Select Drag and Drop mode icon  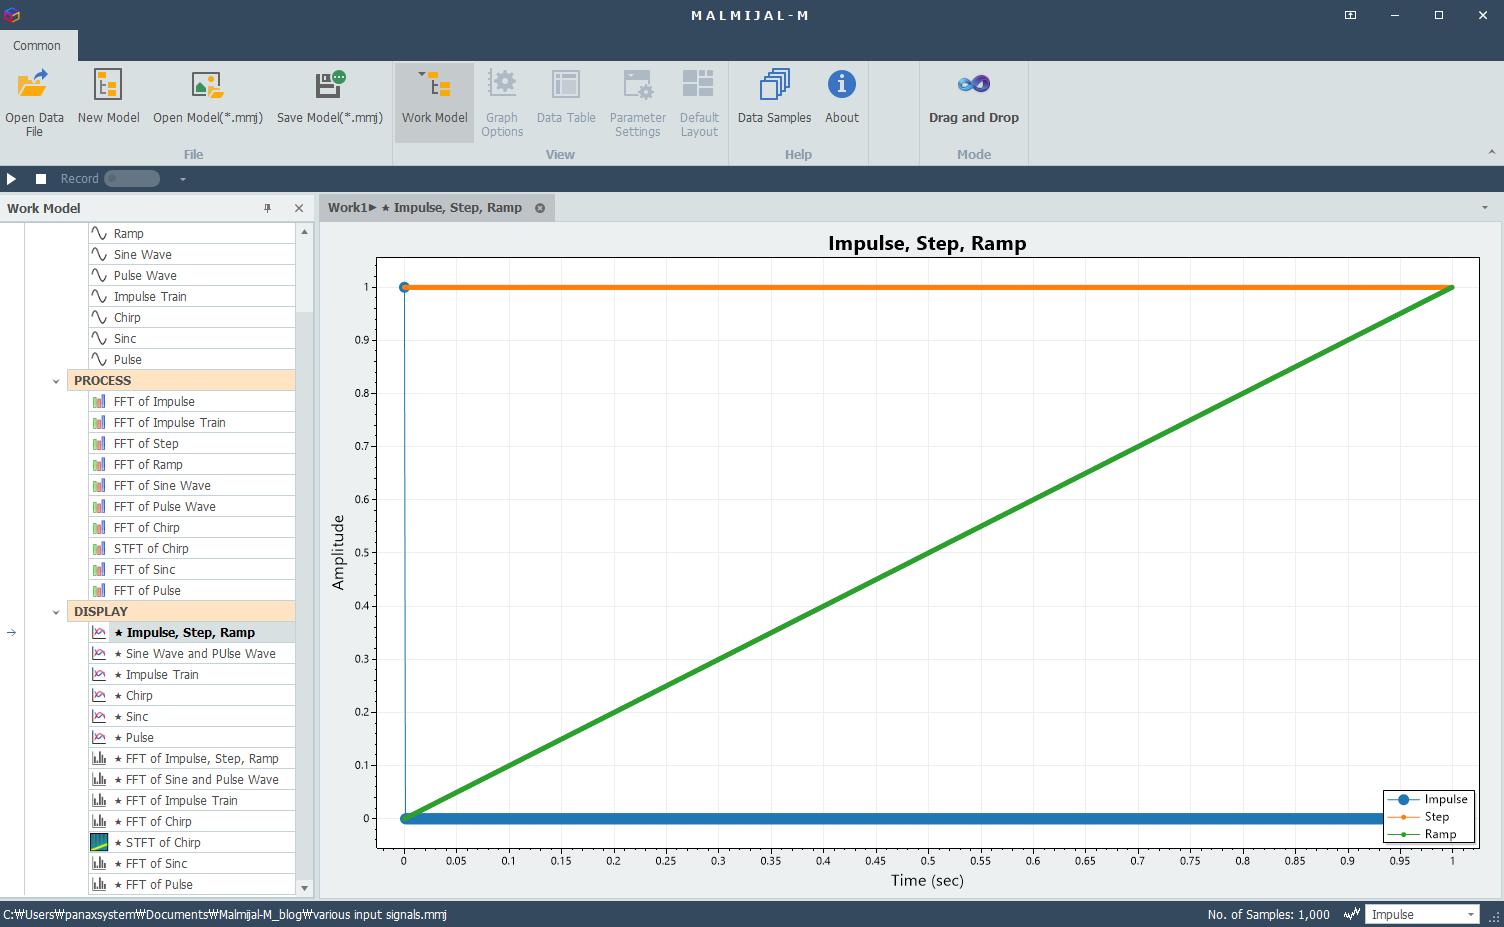click(x=974, y=84)
